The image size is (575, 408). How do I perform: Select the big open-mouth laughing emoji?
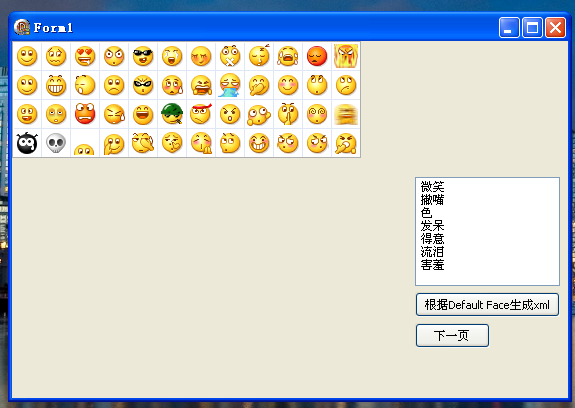(143, 114)
